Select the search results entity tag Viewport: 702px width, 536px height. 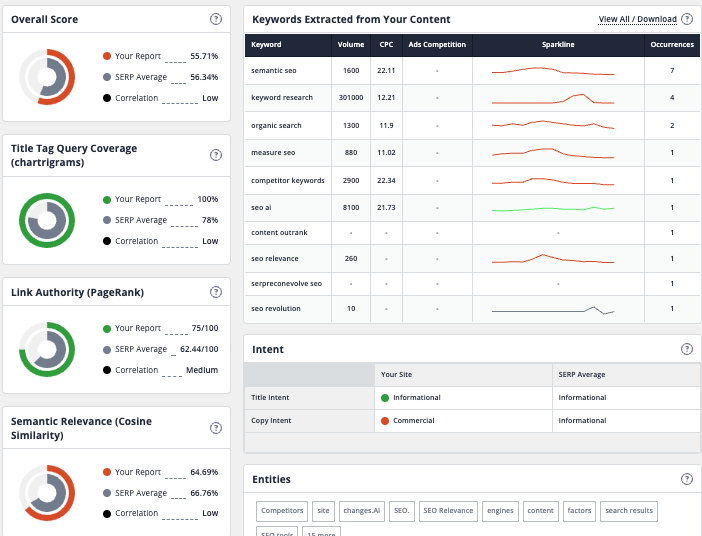click(629, 511)
